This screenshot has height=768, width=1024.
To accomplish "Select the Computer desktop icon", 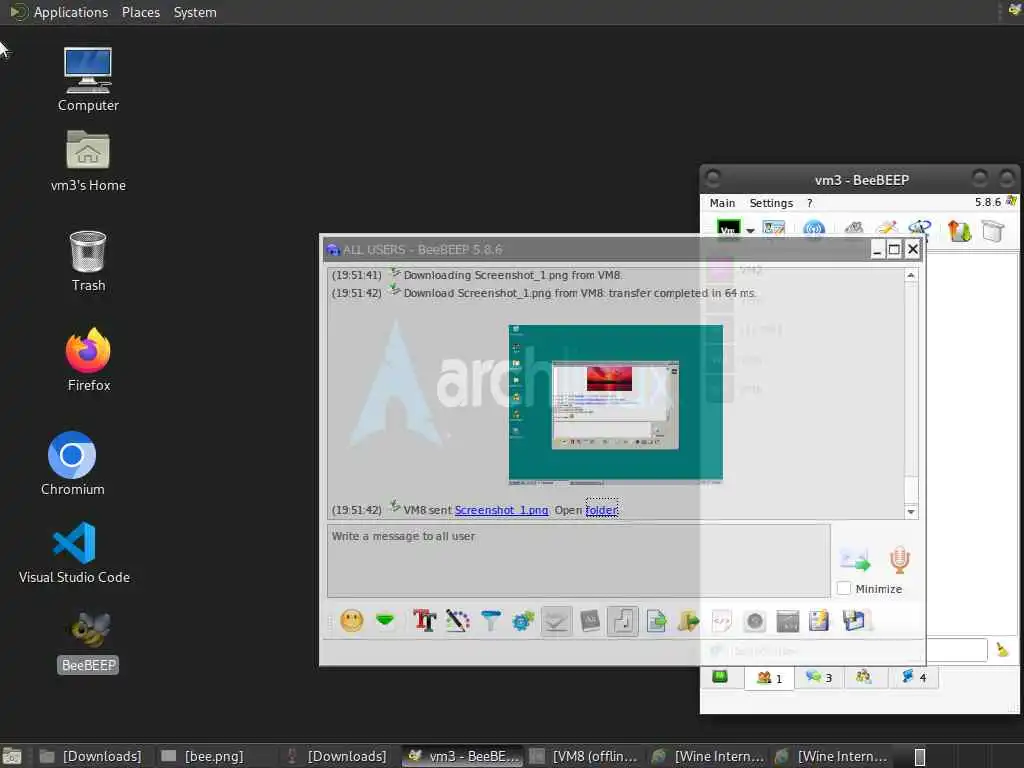I will pos(88,80).
